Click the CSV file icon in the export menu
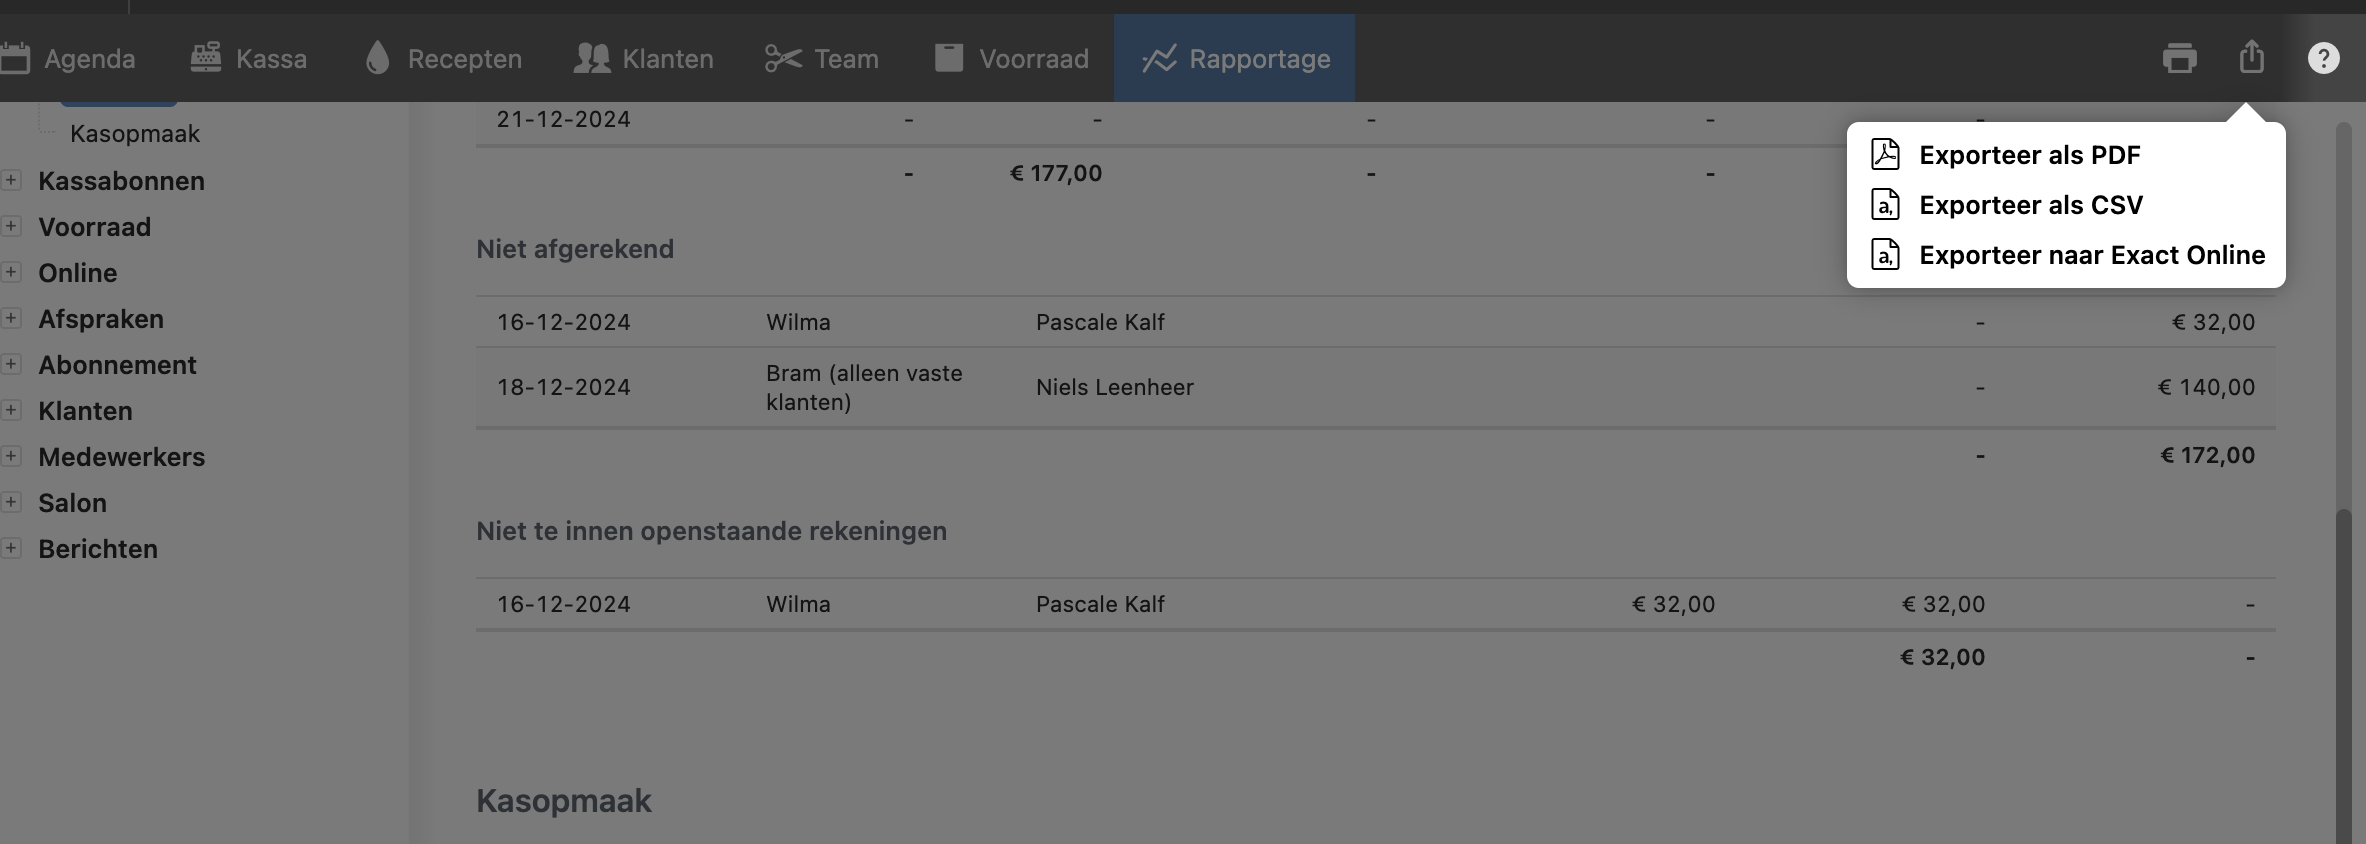Screen dimensions: 2366x844 coord(1885,205)
